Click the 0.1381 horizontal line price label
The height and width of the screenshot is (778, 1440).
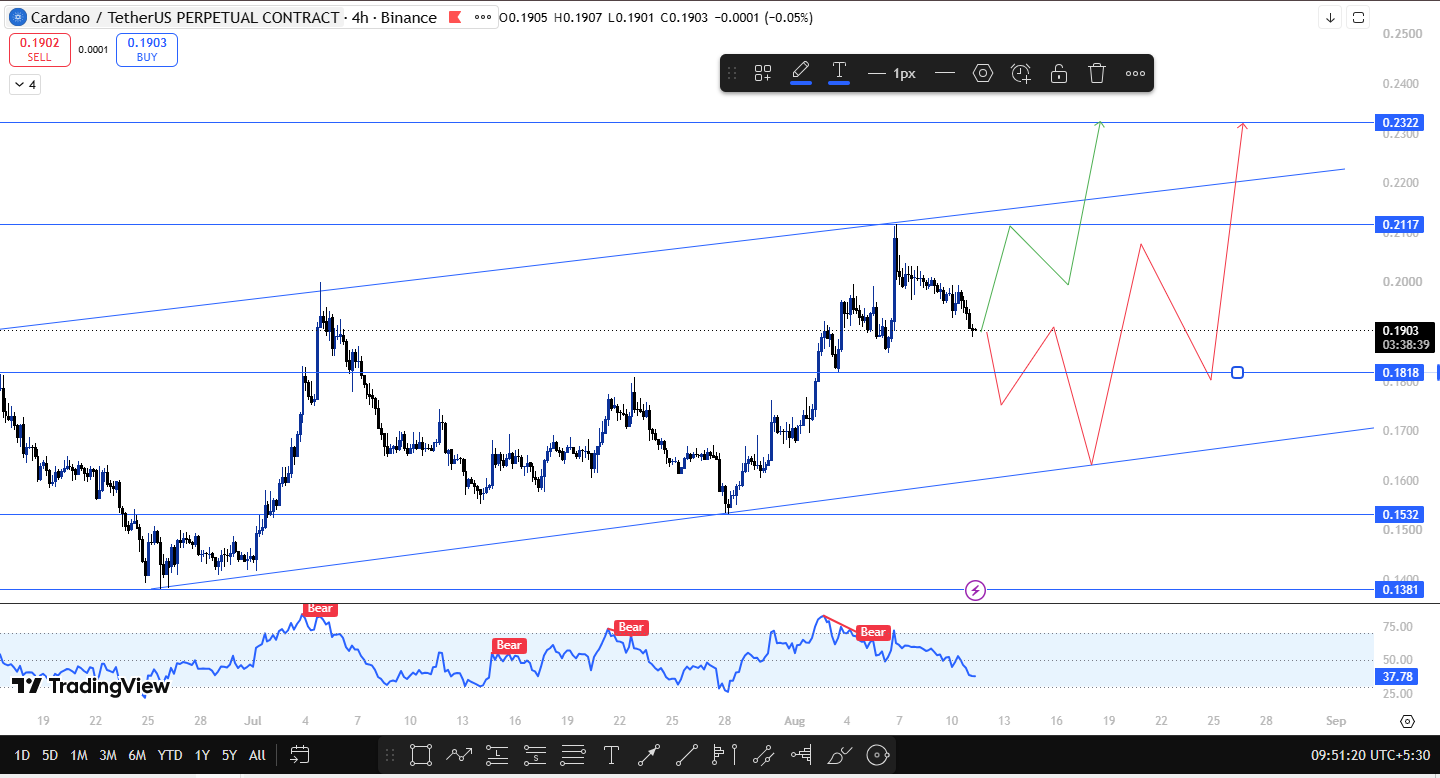1400,590
